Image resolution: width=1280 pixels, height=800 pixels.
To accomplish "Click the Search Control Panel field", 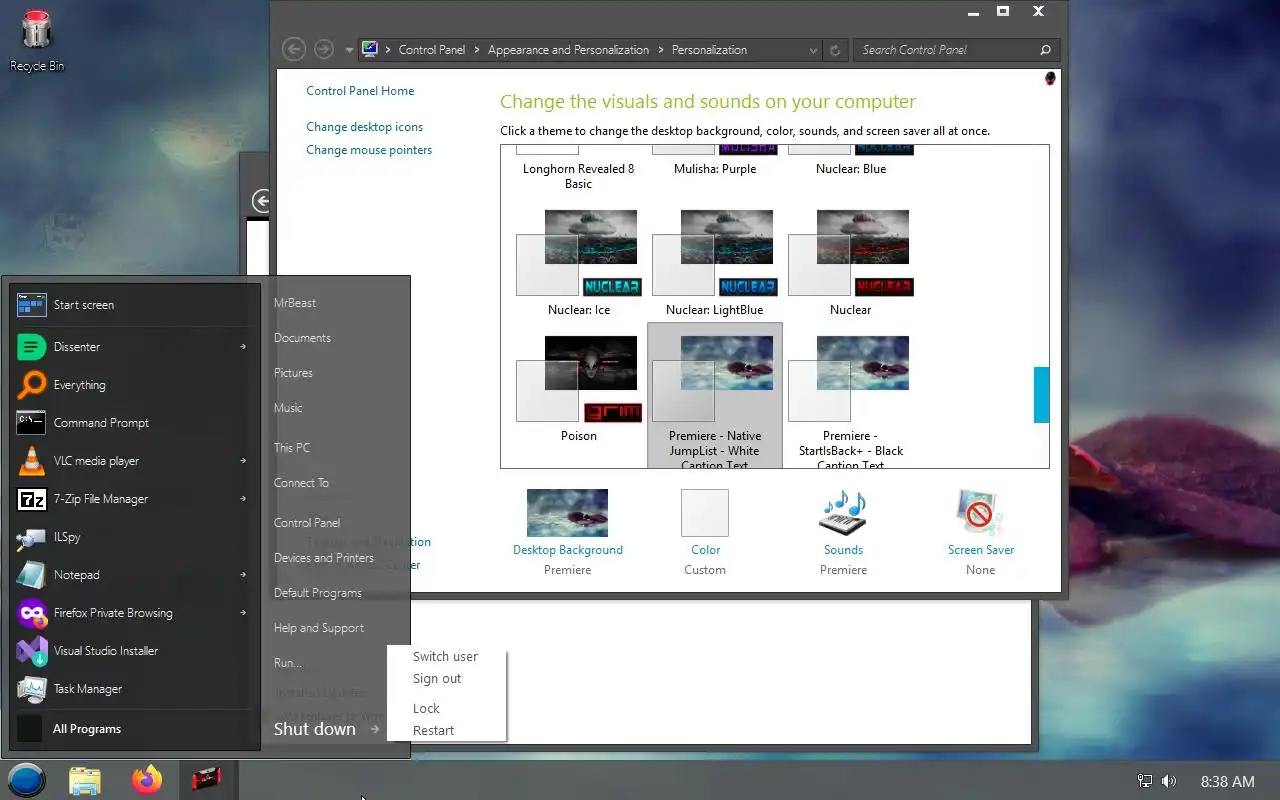I will [946, 50].
